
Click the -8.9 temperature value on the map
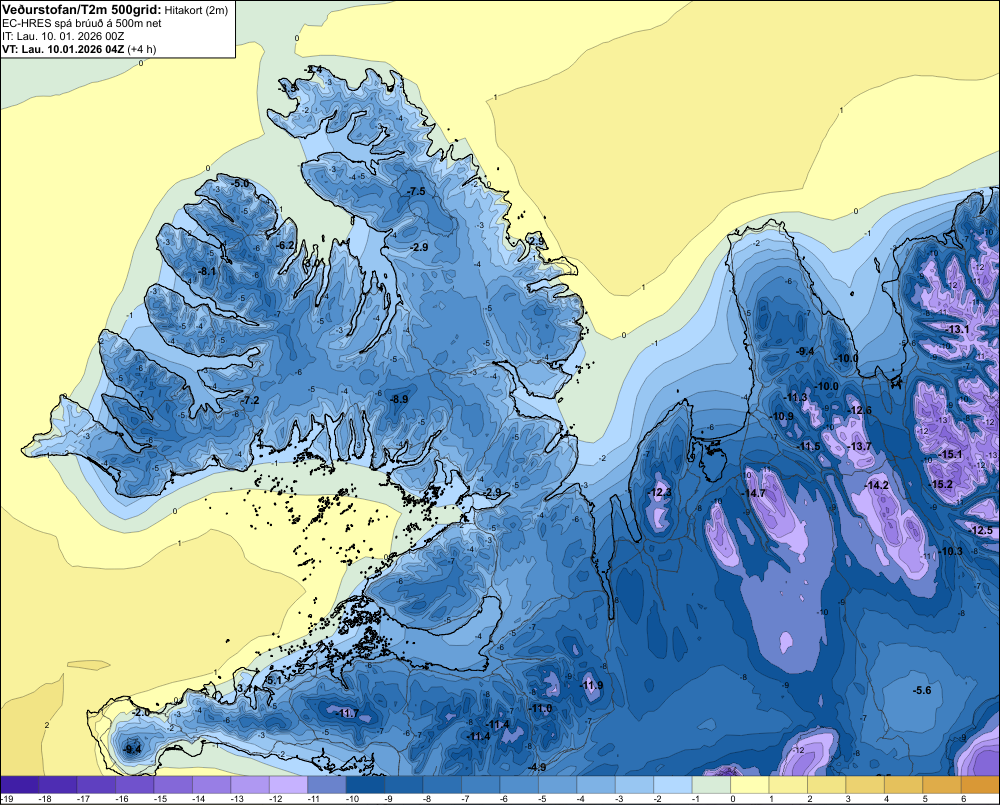(x=399, y=399)
